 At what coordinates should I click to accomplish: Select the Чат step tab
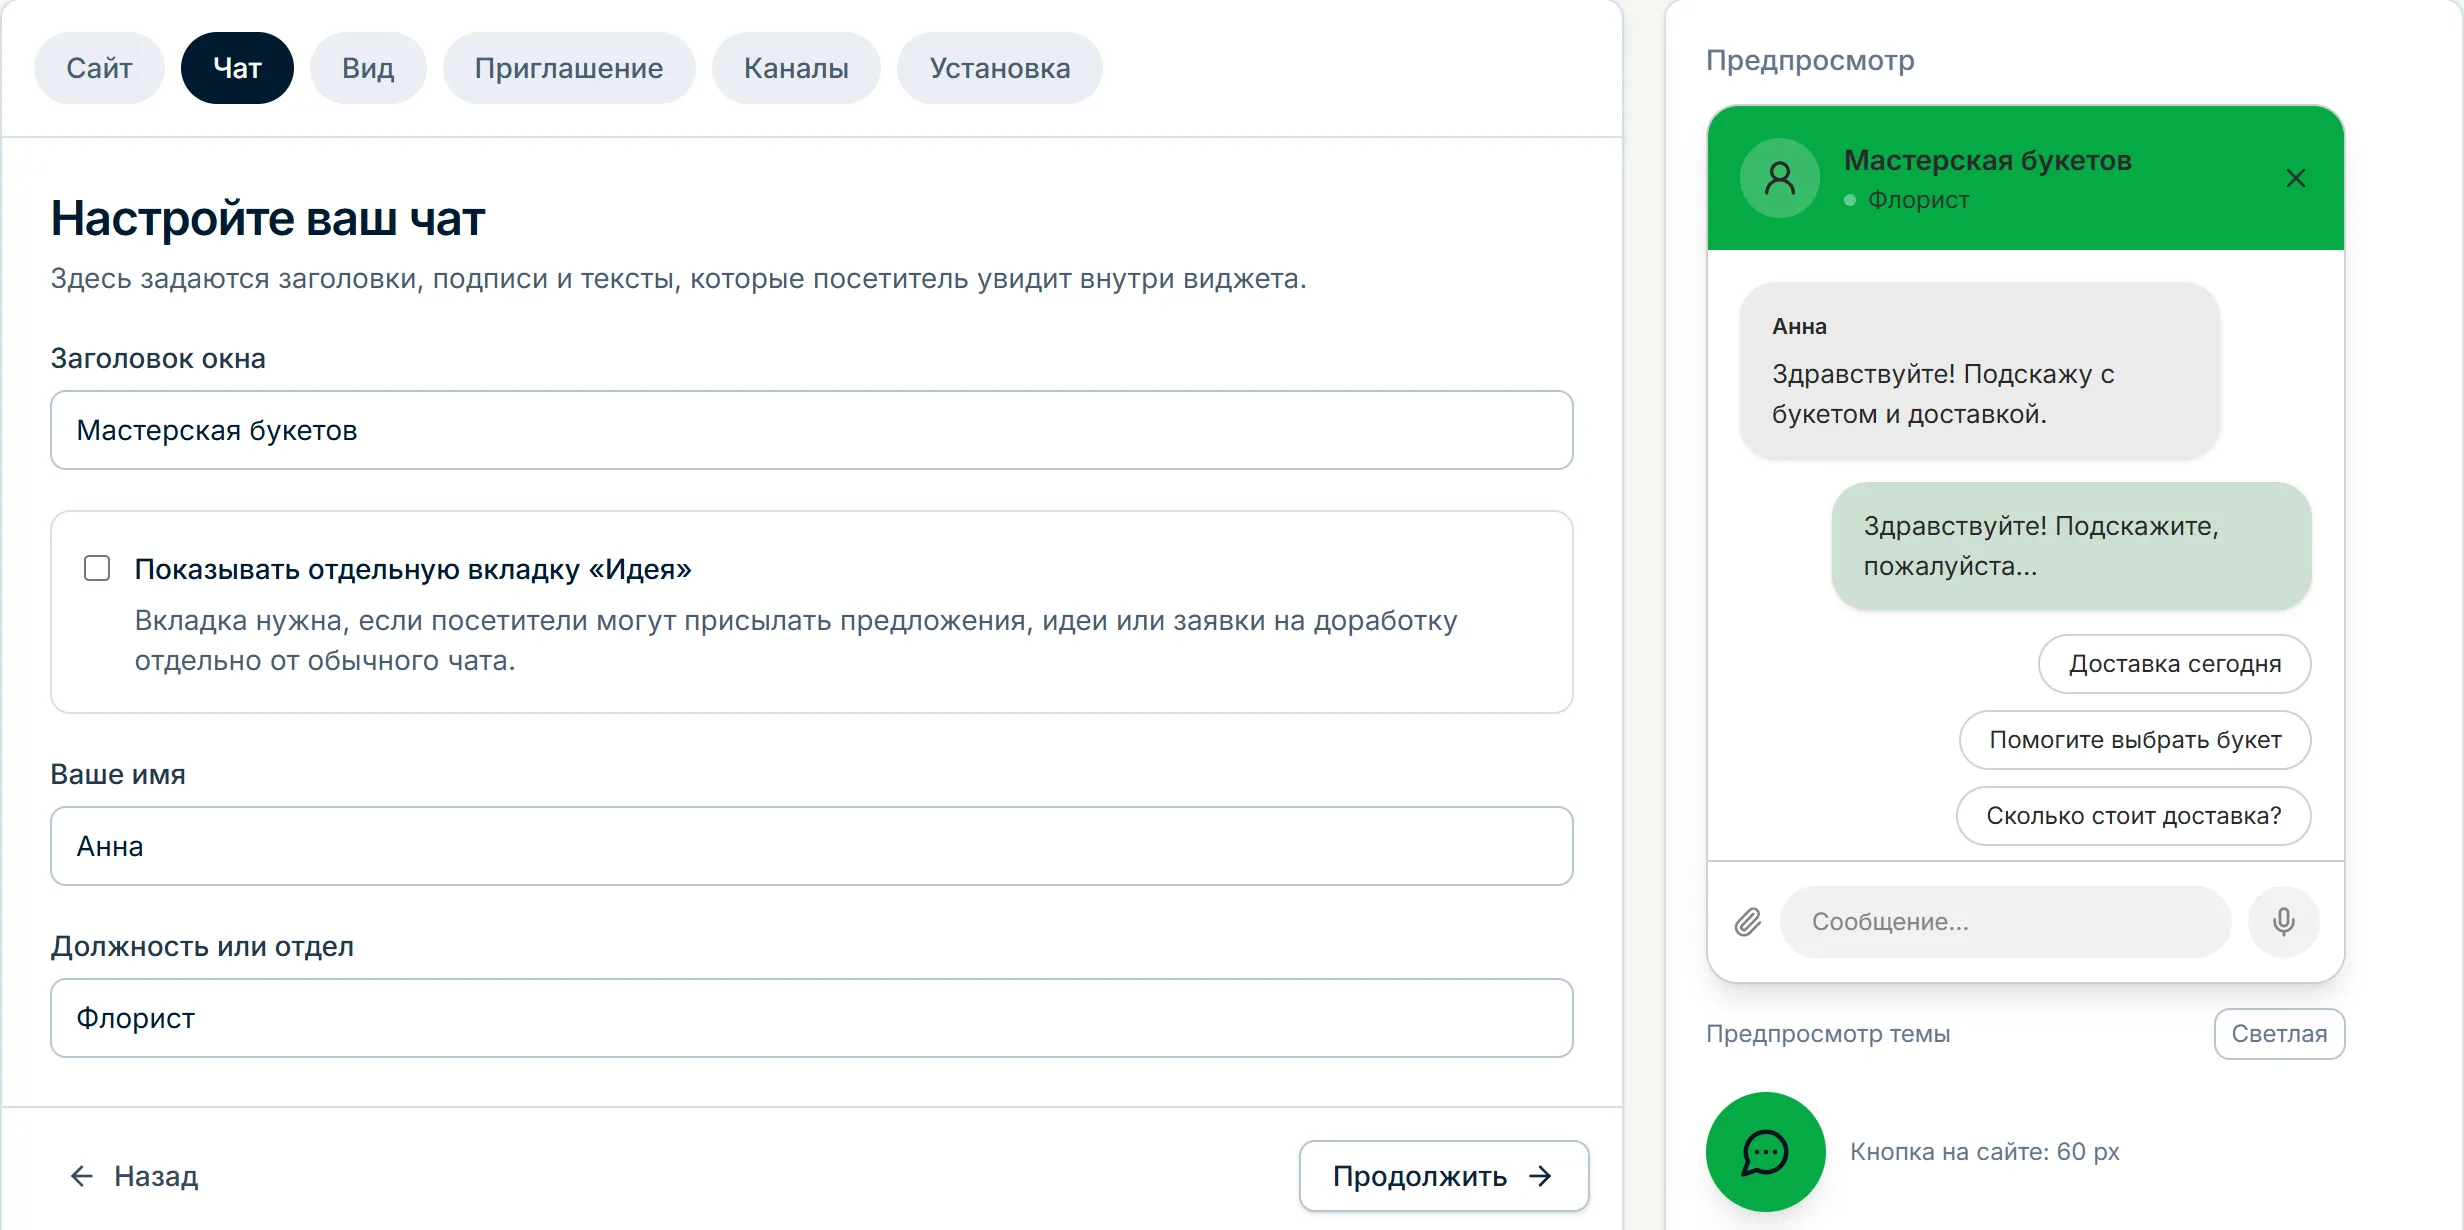click(x=237, y=68)
